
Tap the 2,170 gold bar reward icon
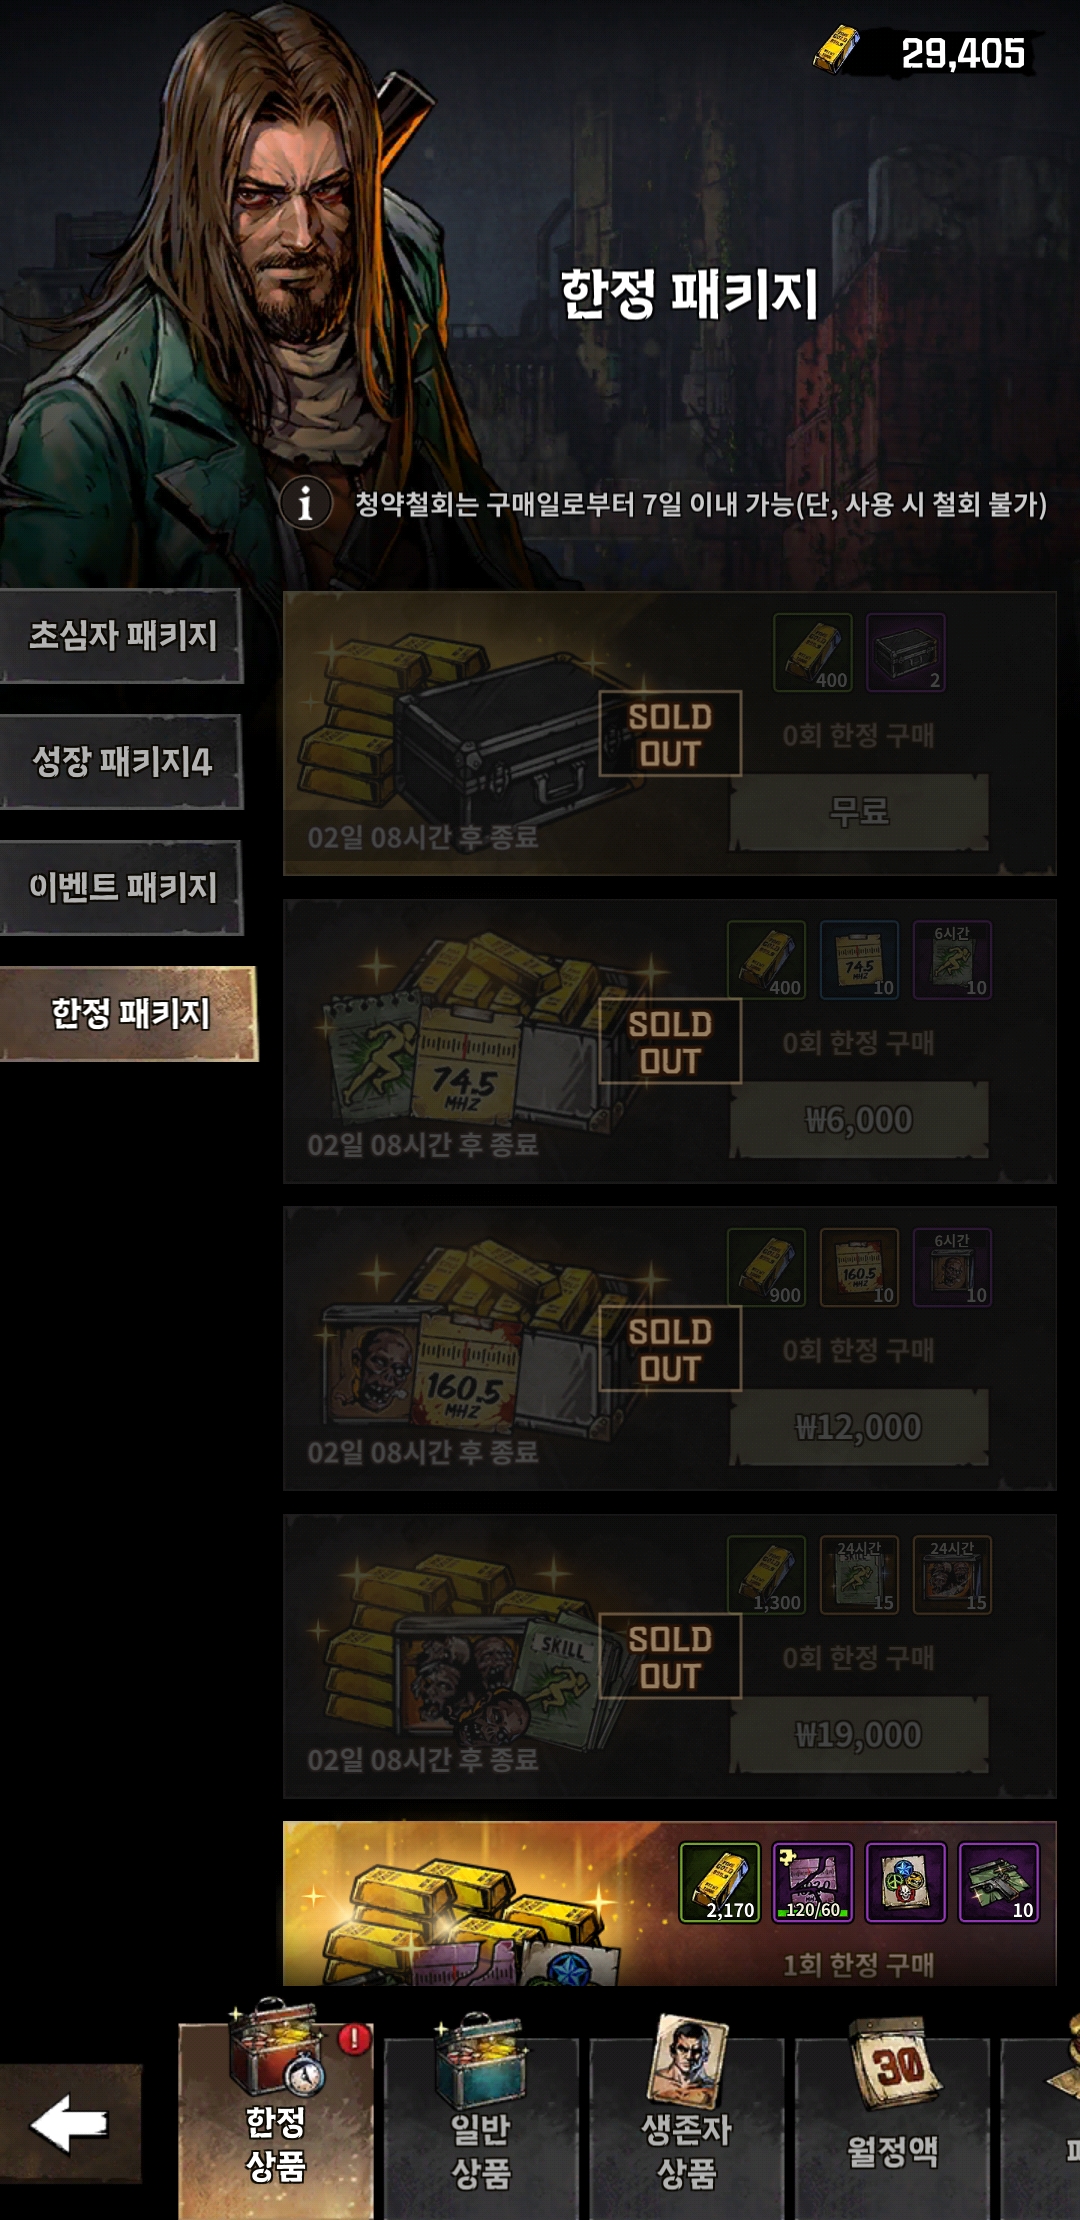click(x=720, y=1882)
